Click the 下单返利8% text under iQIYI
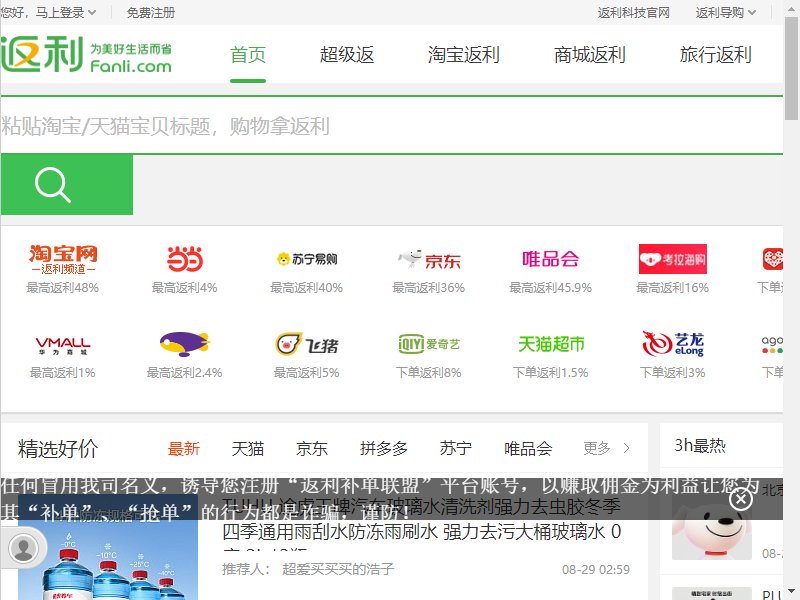This screenshot has height=600, width=800. click(x=429, y=373)
